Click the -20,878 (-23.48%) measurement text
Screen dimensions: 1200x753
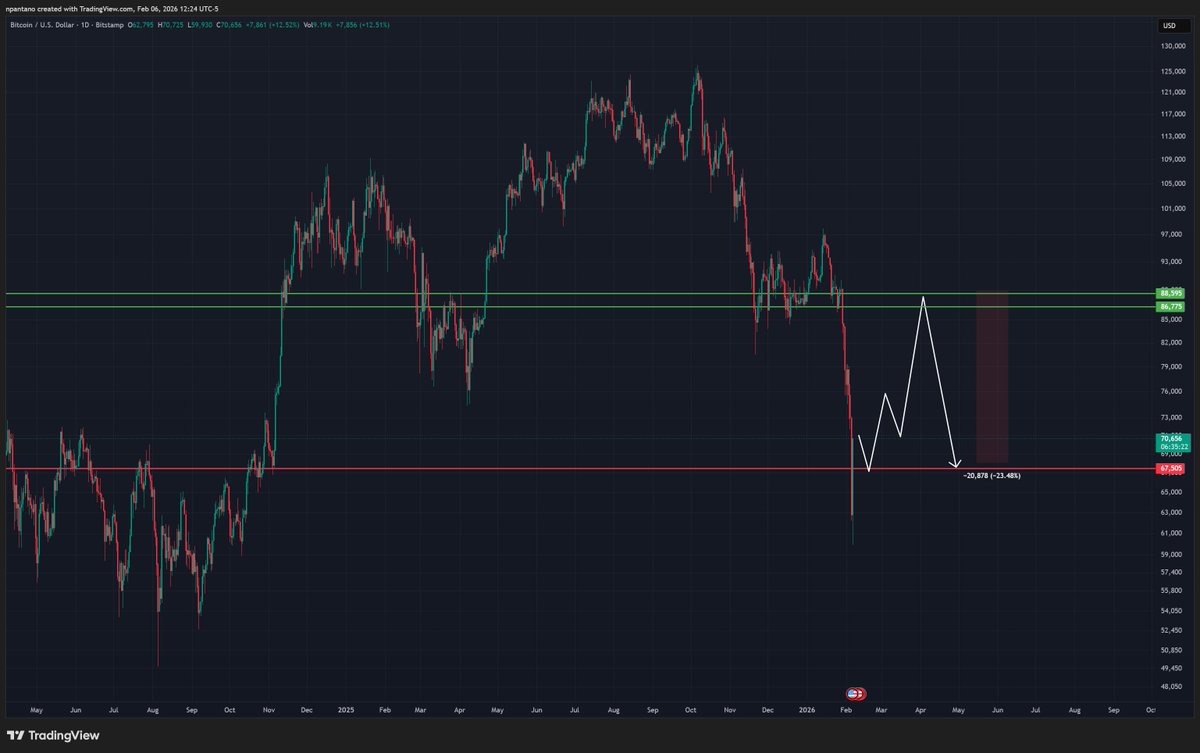(992, 475)
